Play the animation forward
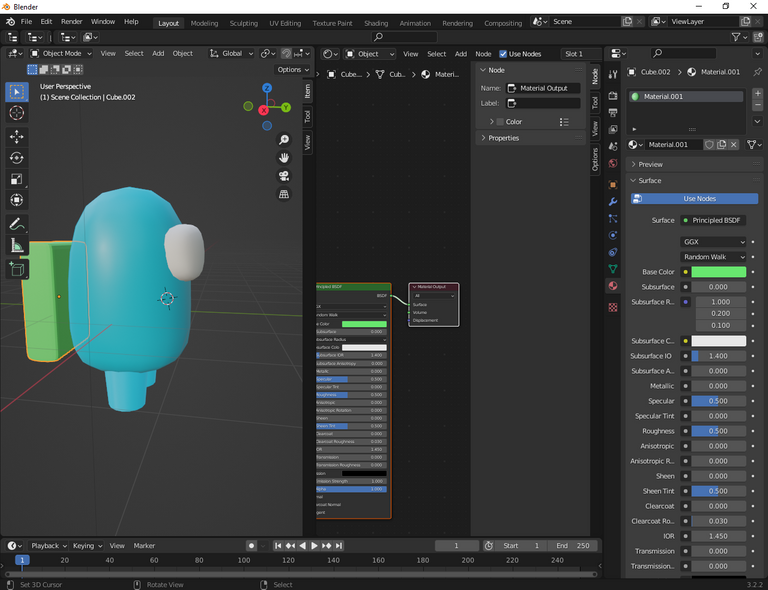768x590 pixels. tap(314, 545)
